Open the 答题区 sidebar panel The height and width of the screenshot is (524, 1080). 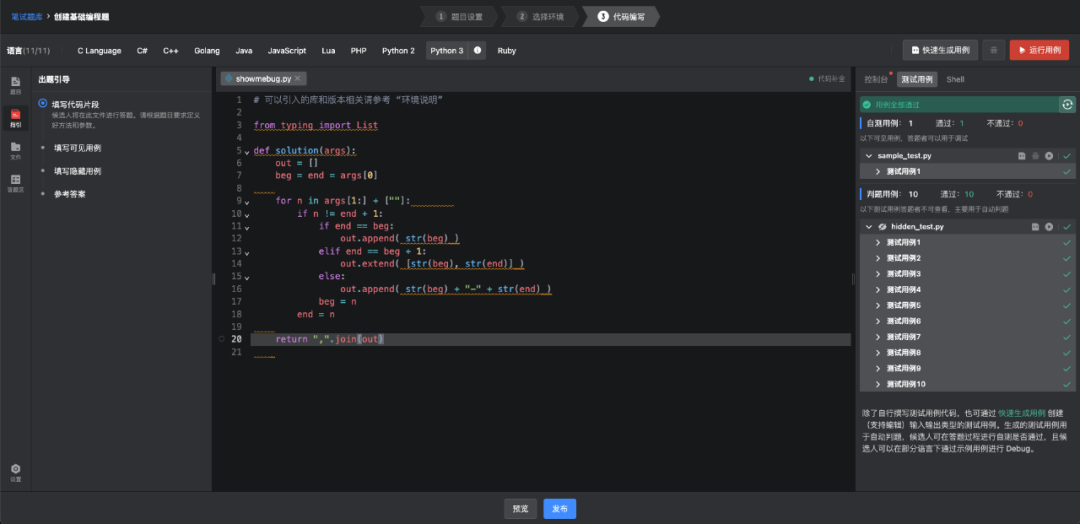tap(15, 182)
